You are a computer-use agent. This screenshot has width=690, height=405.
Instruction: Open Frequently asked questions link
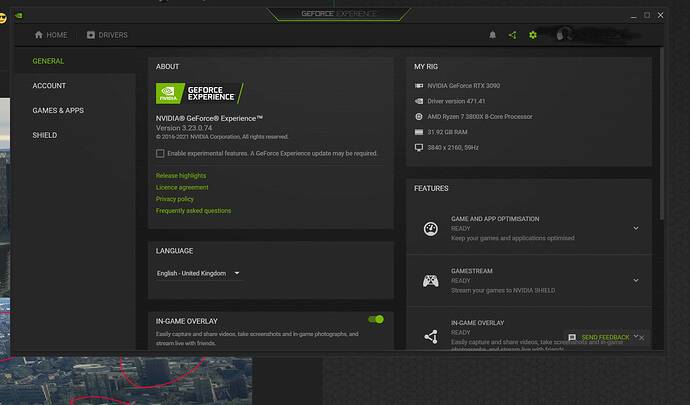(x=193, y=210)
